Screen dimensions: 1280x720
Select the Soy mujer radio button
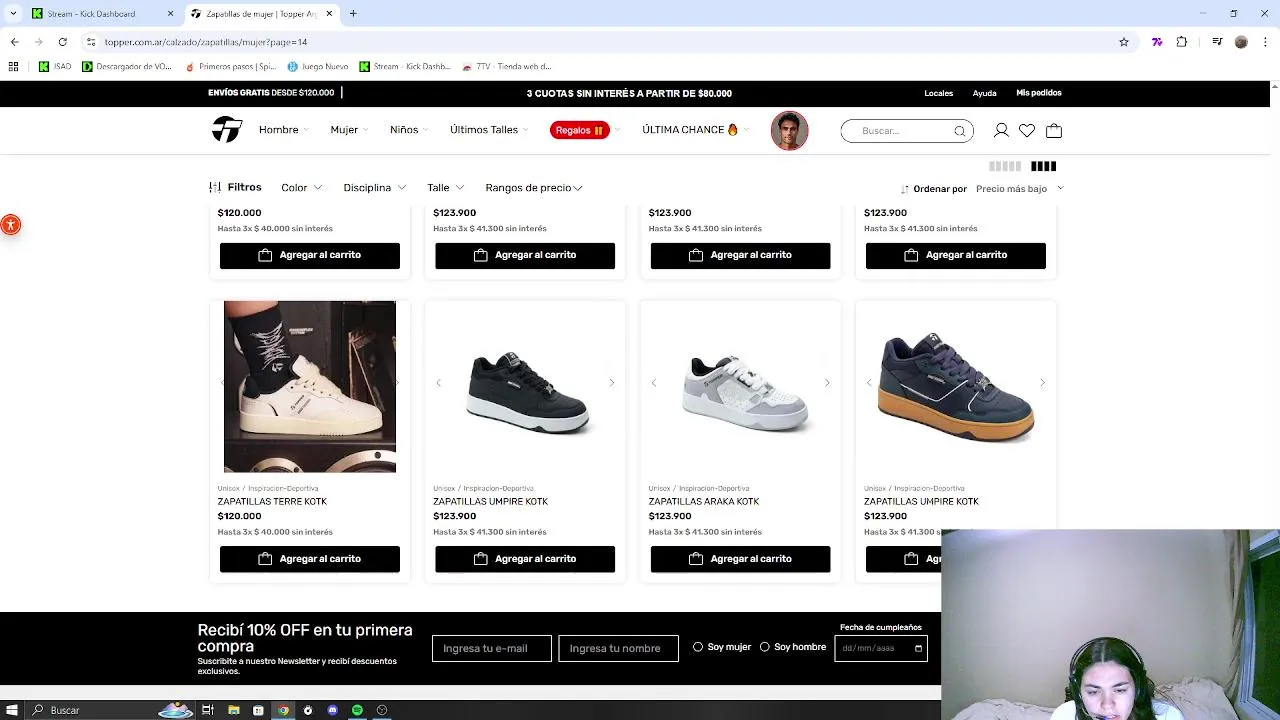[698, 647]
